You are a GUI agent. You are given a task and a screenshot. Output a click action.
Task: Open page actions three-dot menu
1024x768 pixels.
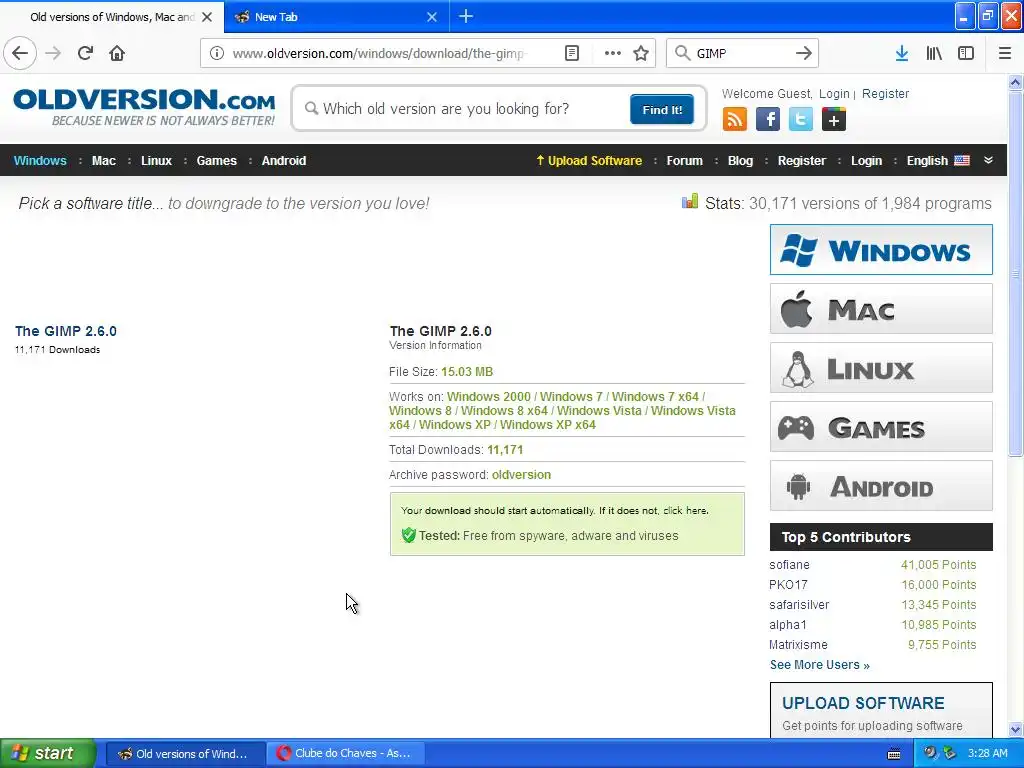coord(613,53)
